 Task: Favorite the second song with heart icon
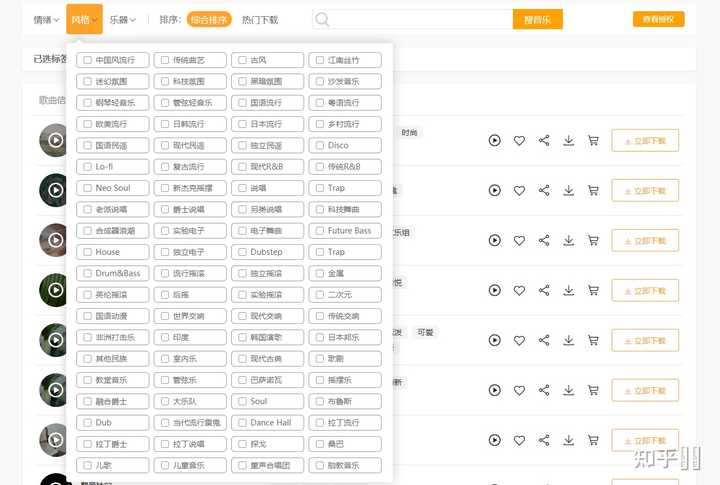[519, 190]
